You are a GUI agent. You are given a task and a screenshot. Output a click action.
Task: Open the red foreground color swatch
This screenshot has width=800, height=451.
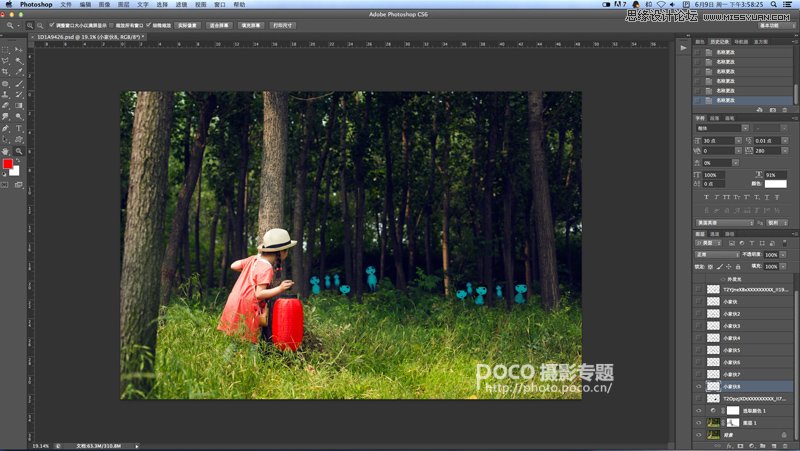pyautogui.click(x=8, y=164)
